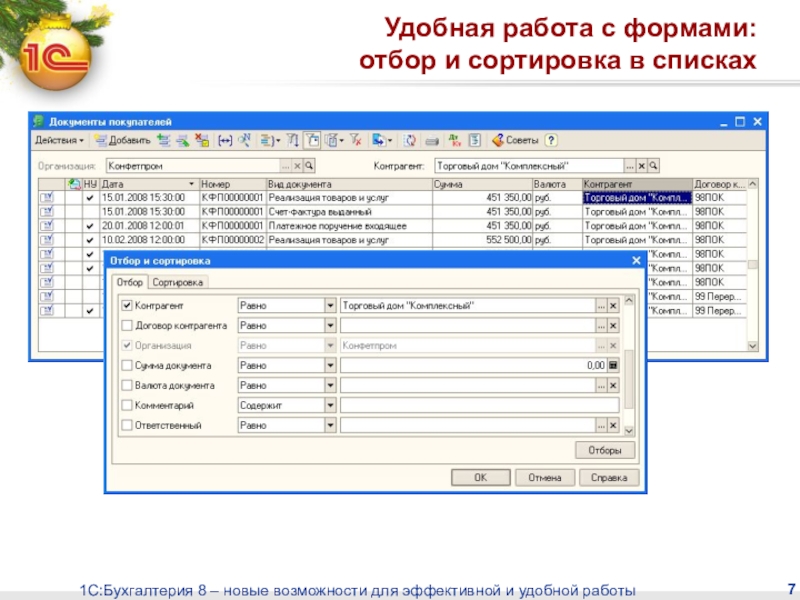Disable filter with funnel red X icon

356,140
